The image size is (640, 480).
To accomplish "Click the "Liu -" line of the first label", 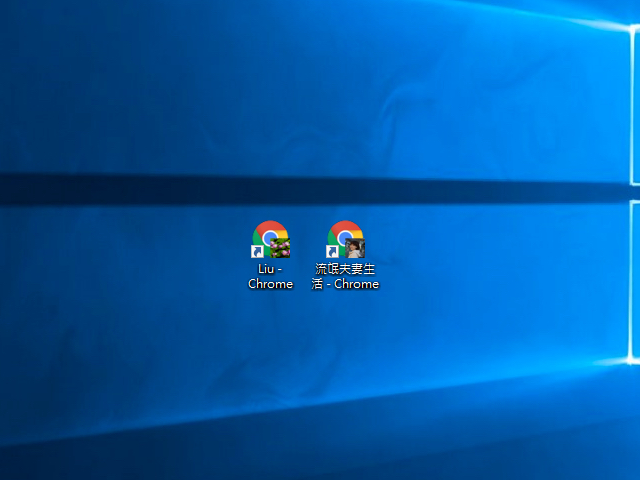I will click(270, 269).
